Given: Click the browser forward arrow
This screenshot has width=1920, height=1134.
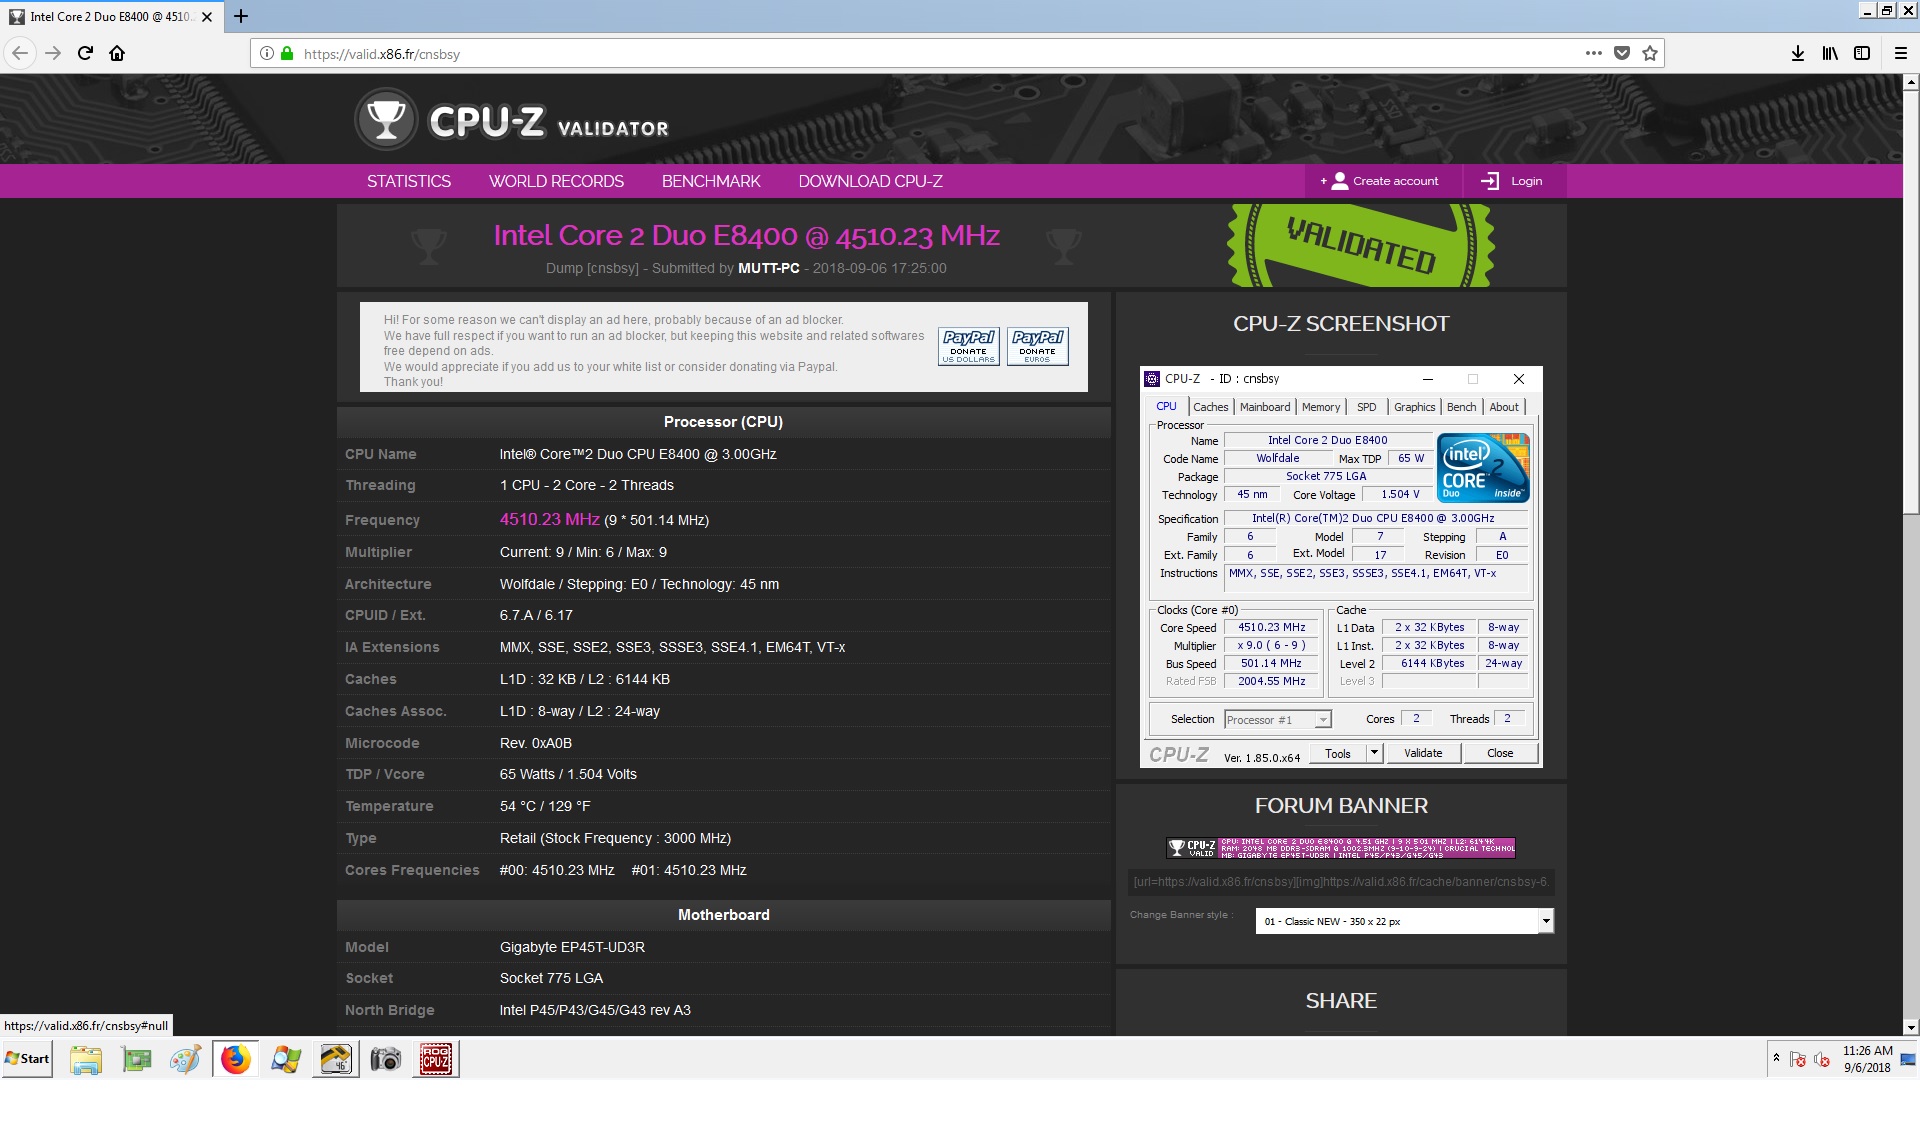Looking at the screenshot, I should click(53, 53).
